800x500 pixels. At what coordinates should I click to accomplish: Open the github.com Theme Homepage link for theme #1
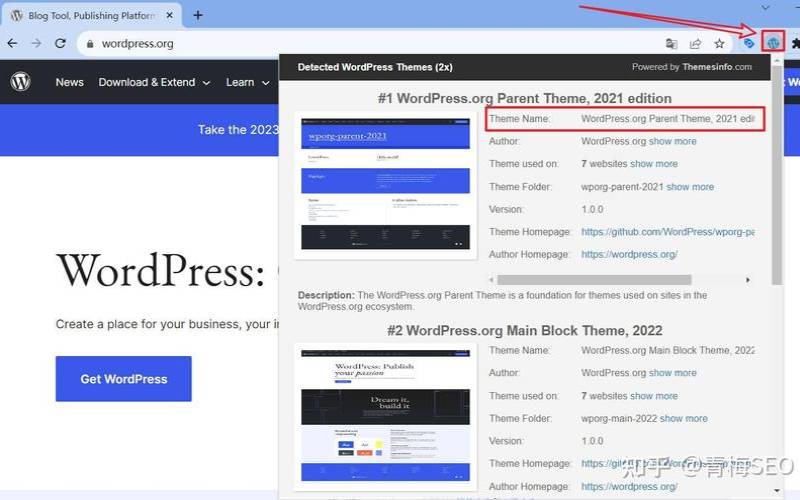[x=667, y=232]
